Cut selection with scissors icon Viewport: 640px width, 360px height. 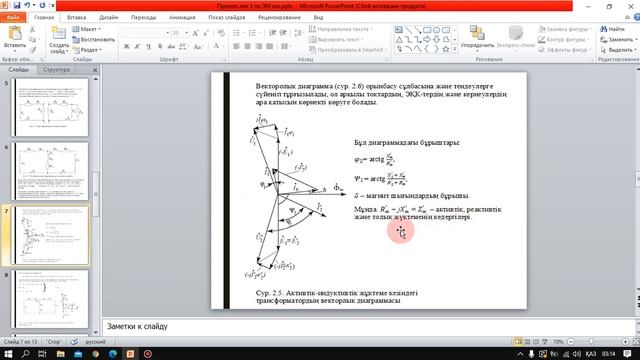pos(32,29)
